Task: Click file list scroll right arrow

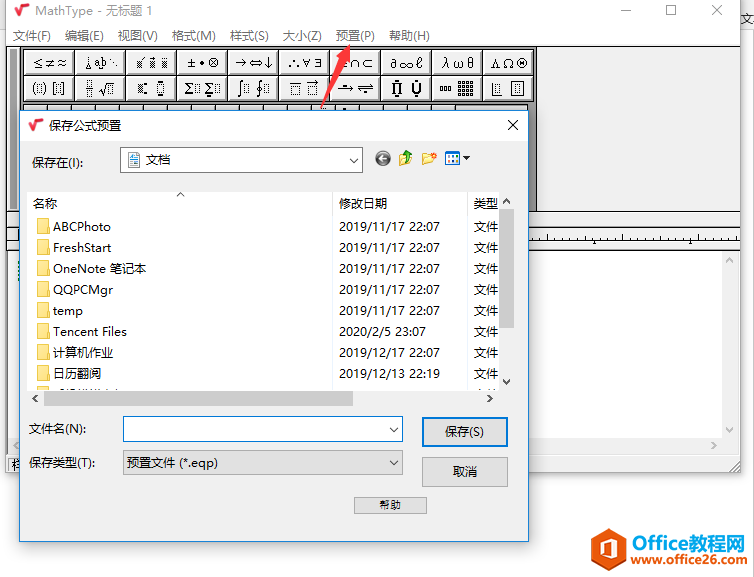Action: tap(490, 399)
